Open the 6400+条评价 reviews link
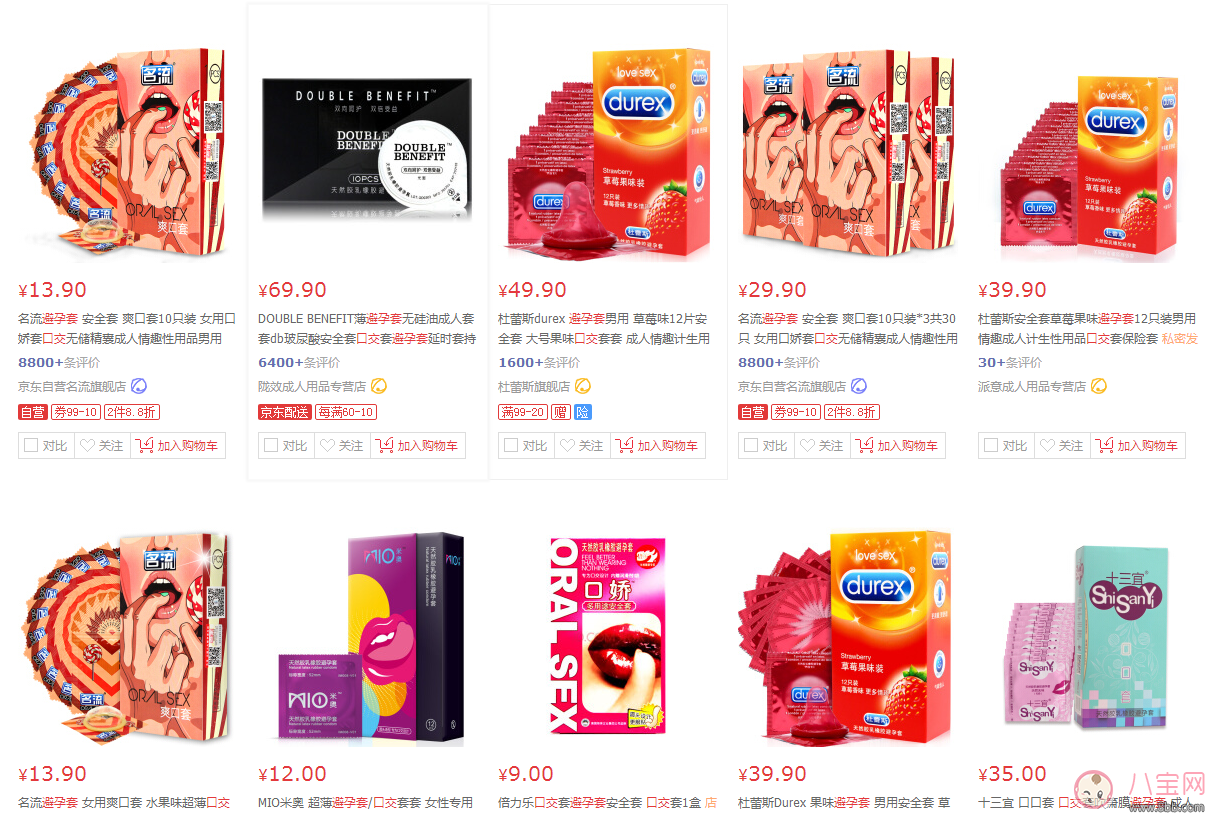1213x815 pixels. [x=299, y=363]
